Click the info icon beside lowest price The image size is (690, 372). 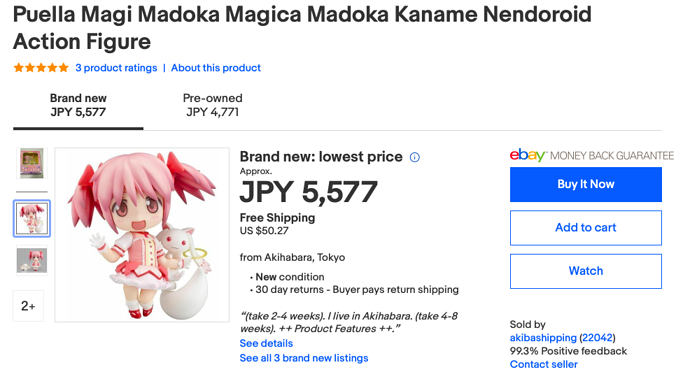(415, 157)
